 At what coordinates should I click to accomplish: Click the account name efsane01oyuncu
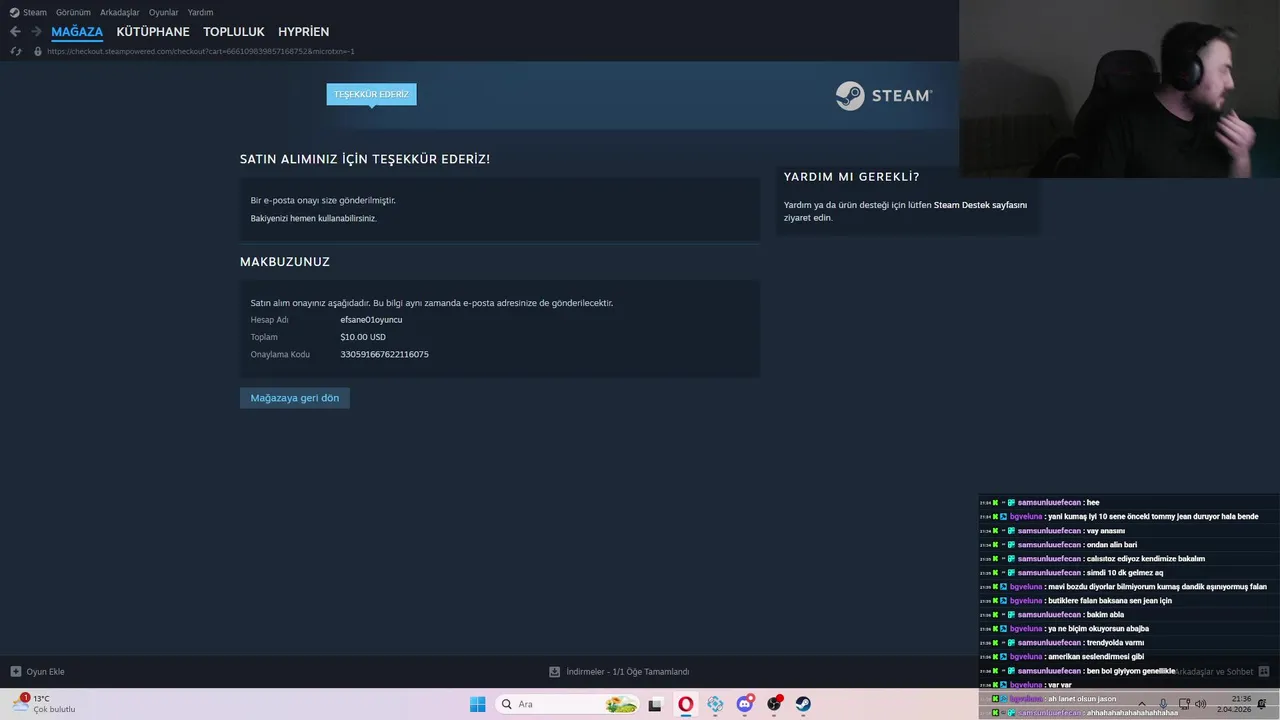371,320
